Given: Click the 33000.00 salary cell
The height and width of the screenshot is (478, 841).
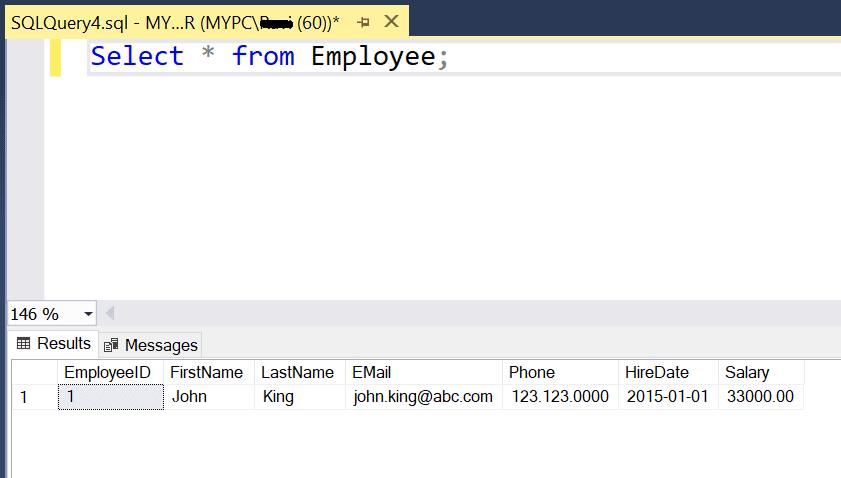Looking at the screenshot, I should click(759, 397).
